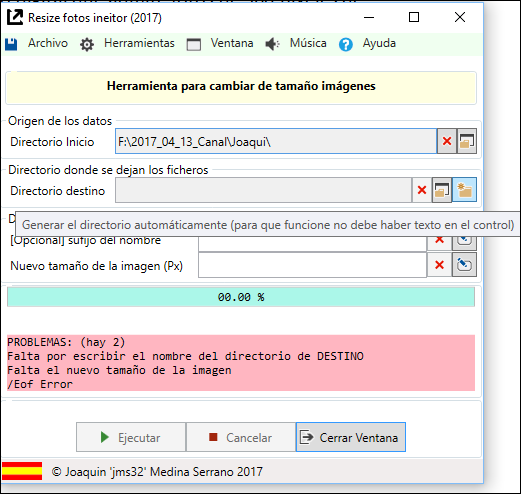Open the Ayuda menu

click(379, 43)
